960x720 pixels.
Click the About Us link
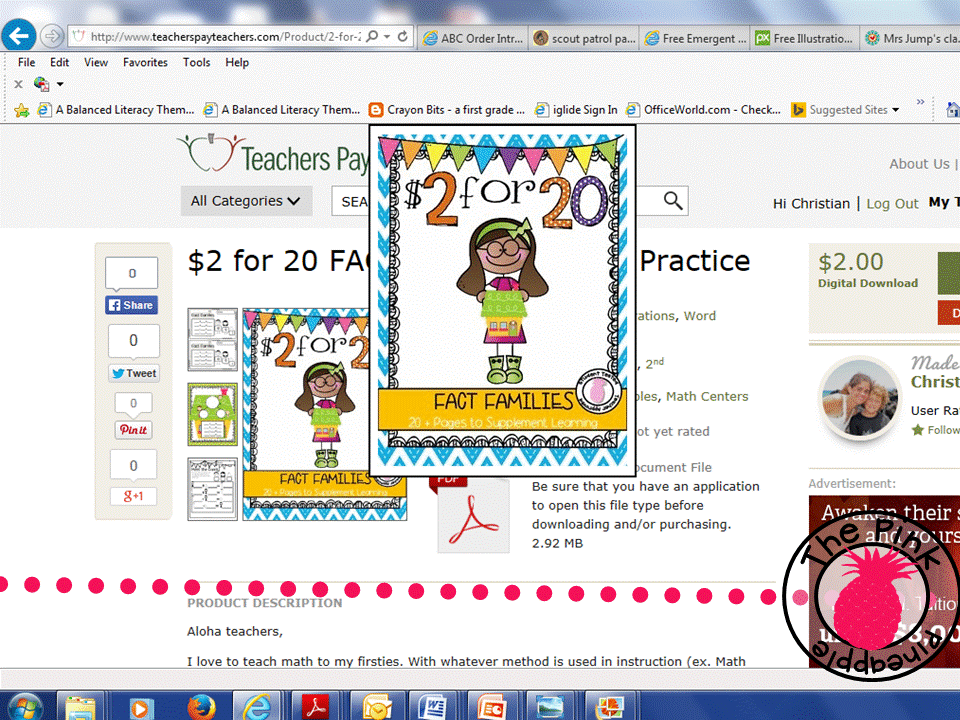coord(919,164)
